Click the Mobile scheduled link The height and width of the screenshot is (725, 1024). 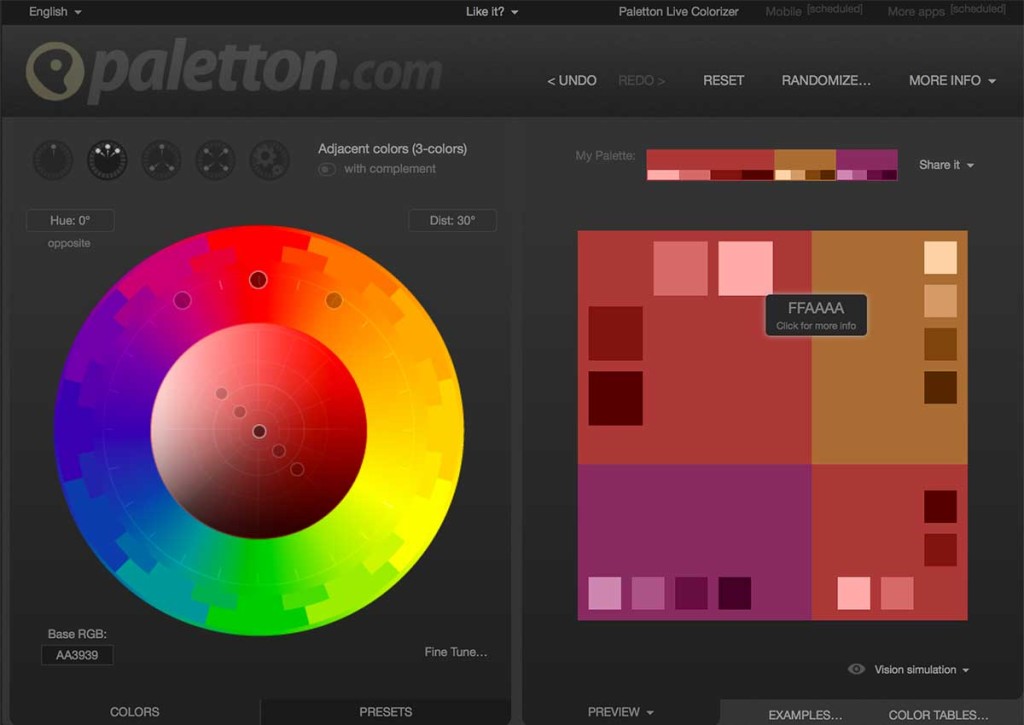click(x=813, y=10)
